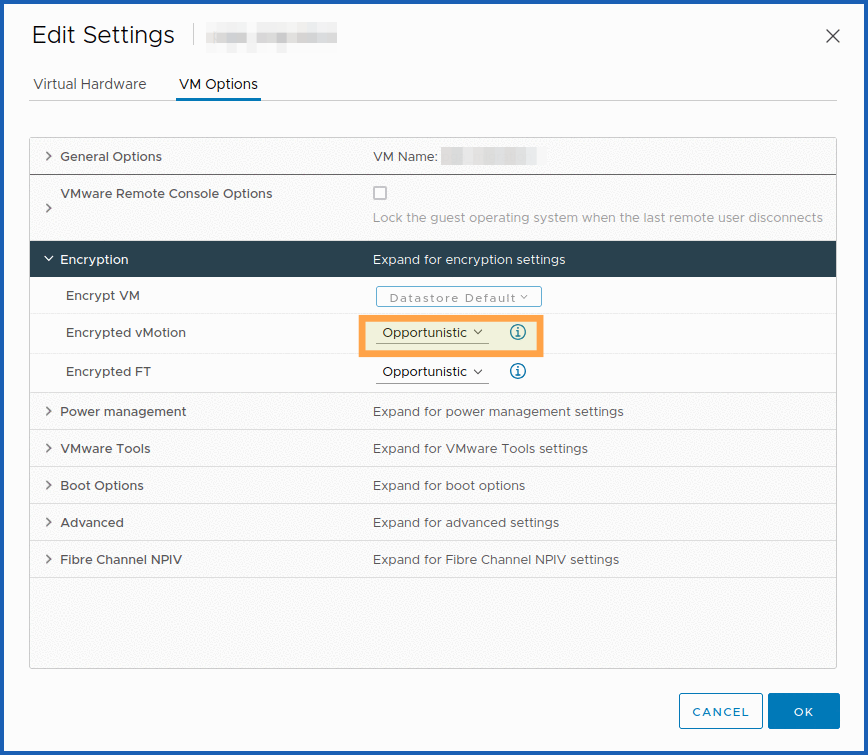Open the Encrypted FT Opportunistic dropdown
The height and width of the screenshot is (755, 868).
coord(432,371)
